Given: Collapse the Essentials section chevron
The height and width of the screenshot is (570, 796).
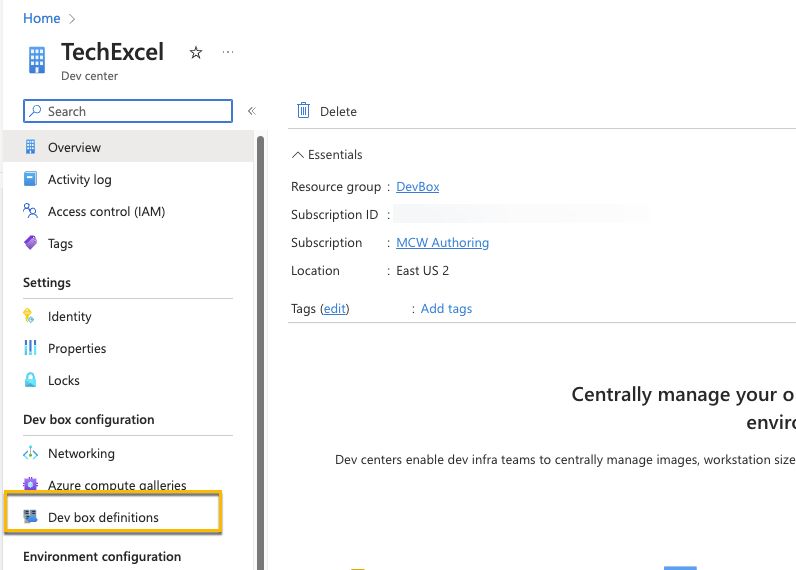Looking at the screenshot, I should (298, 155).
